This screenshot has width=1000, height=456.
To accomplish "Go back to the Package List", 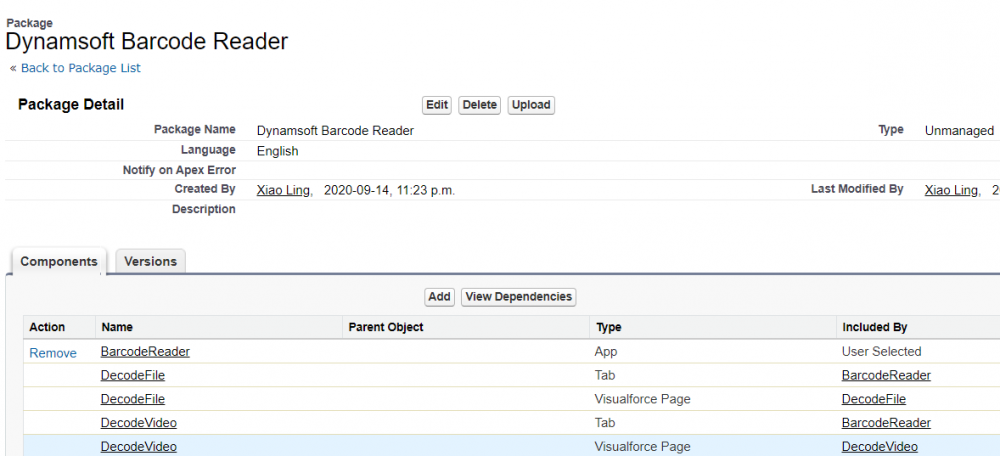I will (80, 68).
